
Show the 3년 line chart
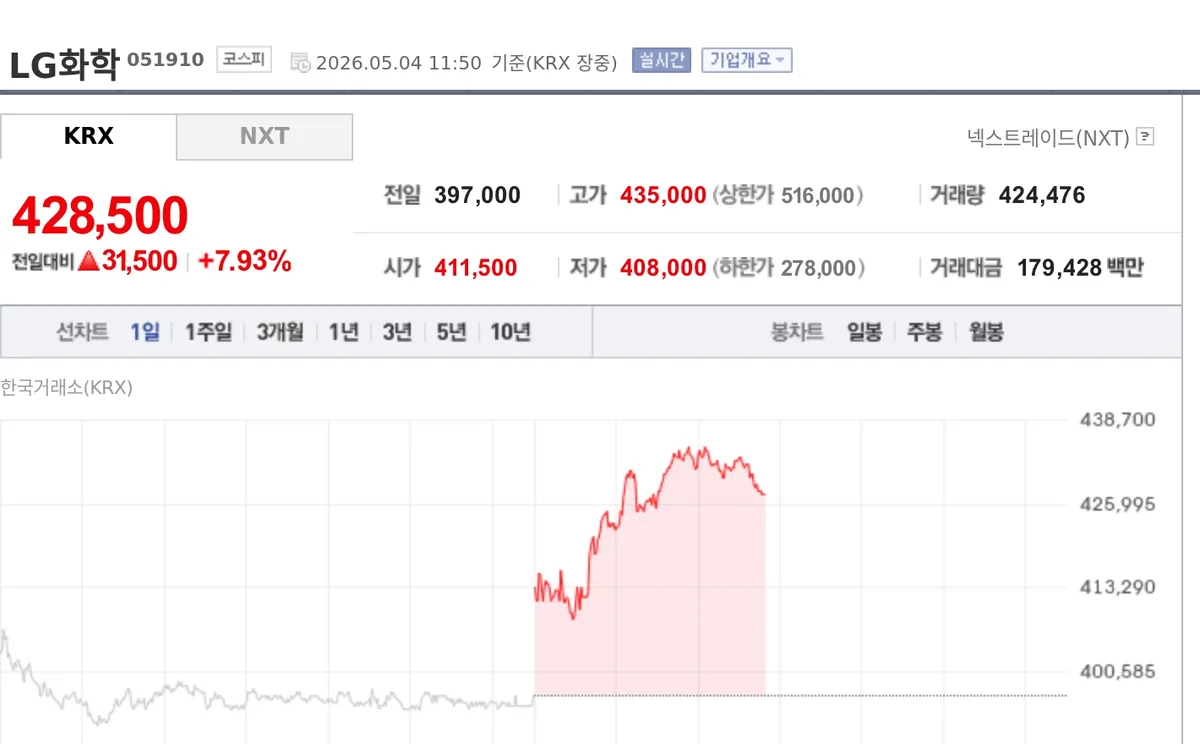pyautogui.click(x=397, y=332)
